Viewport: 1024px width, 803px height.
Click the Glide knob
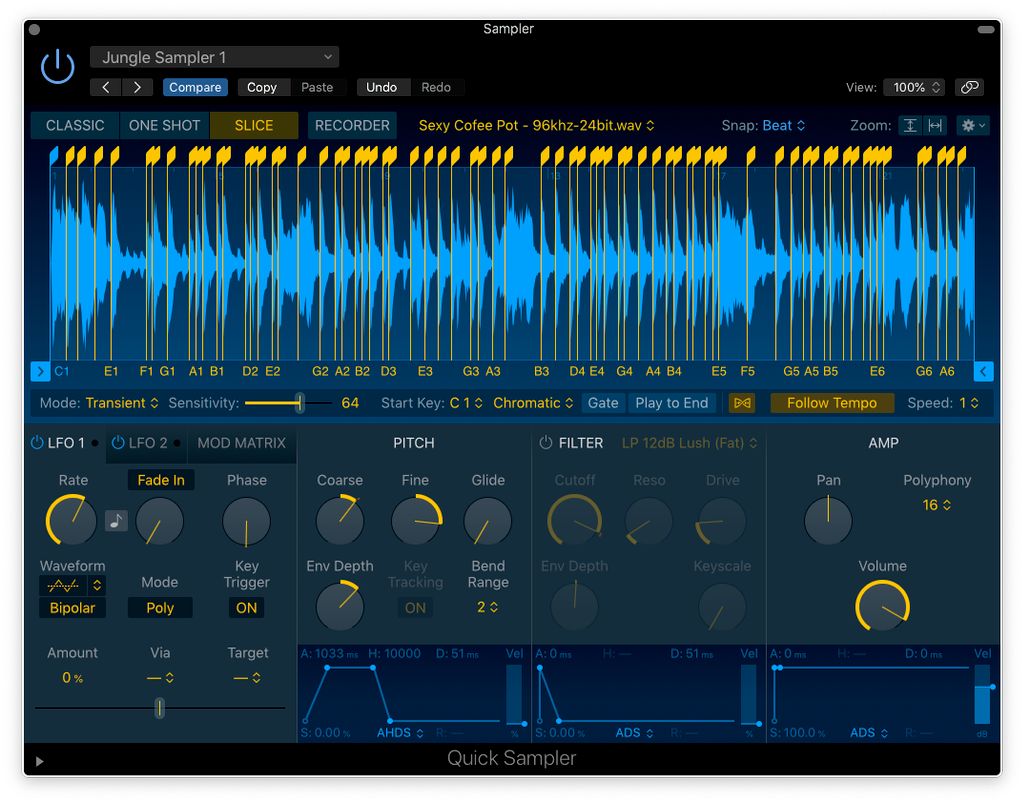(x=487, y=520)
